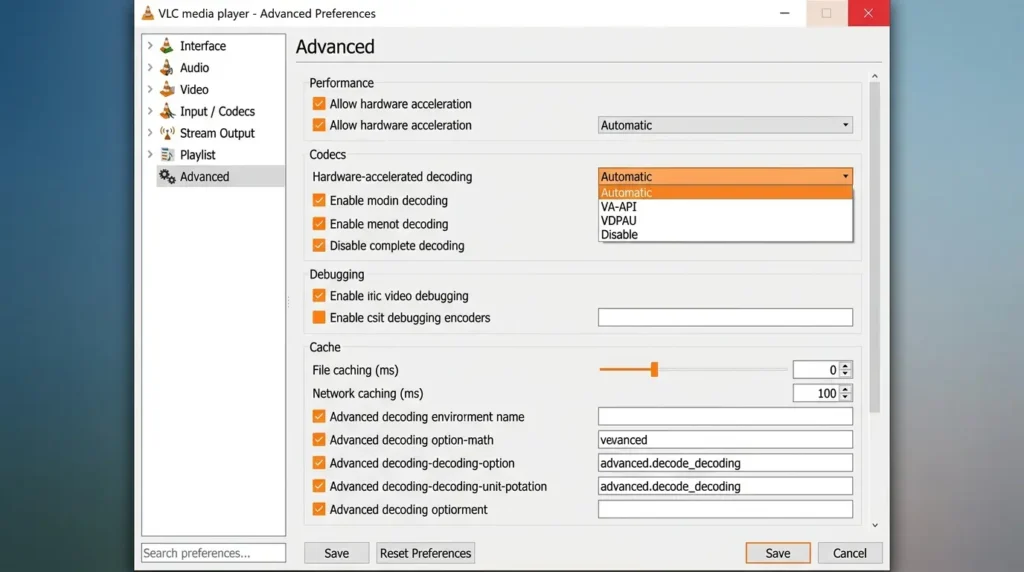This screenshot has height=572, width=1024.
Task: Click the File caching slider handle
Action: (654, 370)
